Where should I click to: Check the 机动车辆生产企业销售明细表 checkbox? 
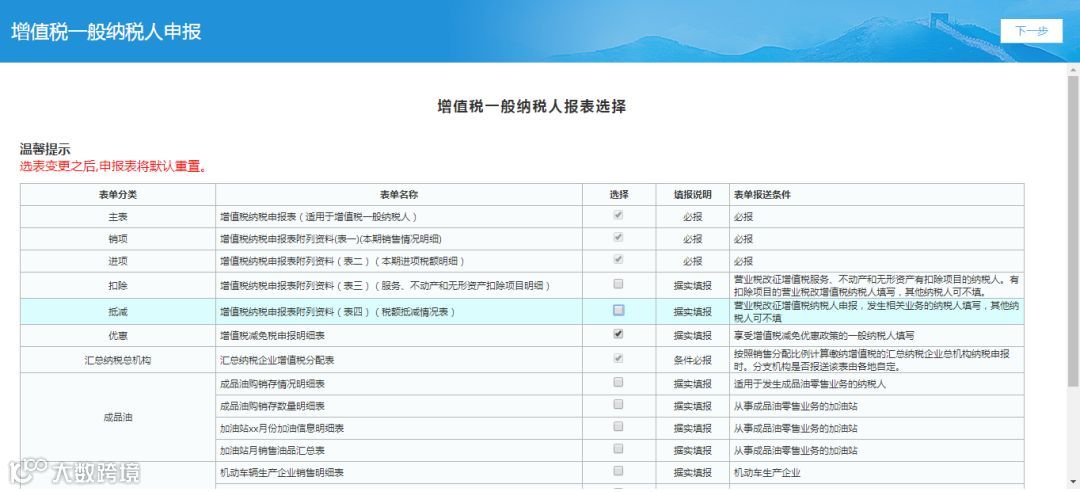(x=618, y=471)
